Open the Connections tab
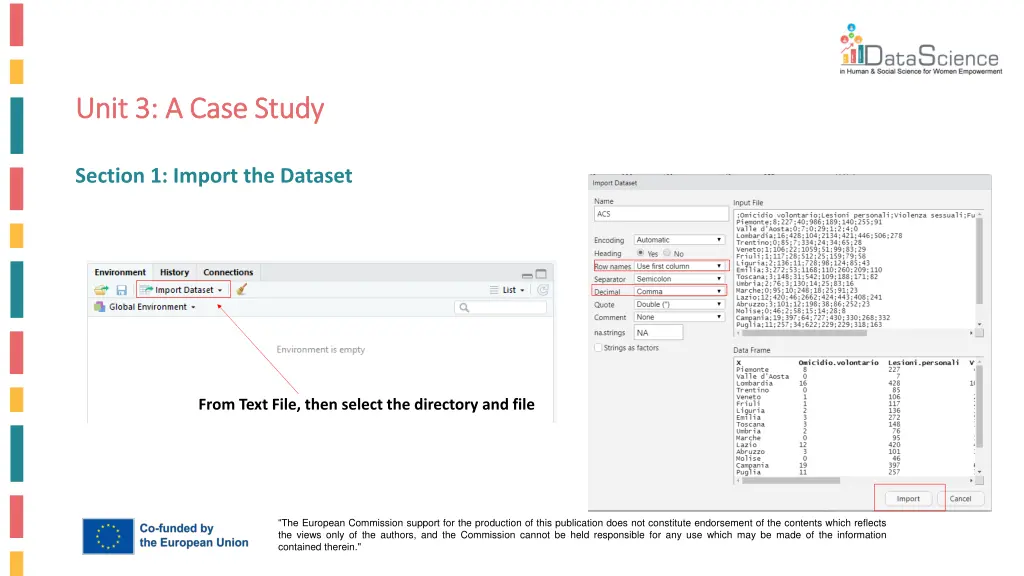This screenshot has width=1024, height=576. [x=228, y=271]
